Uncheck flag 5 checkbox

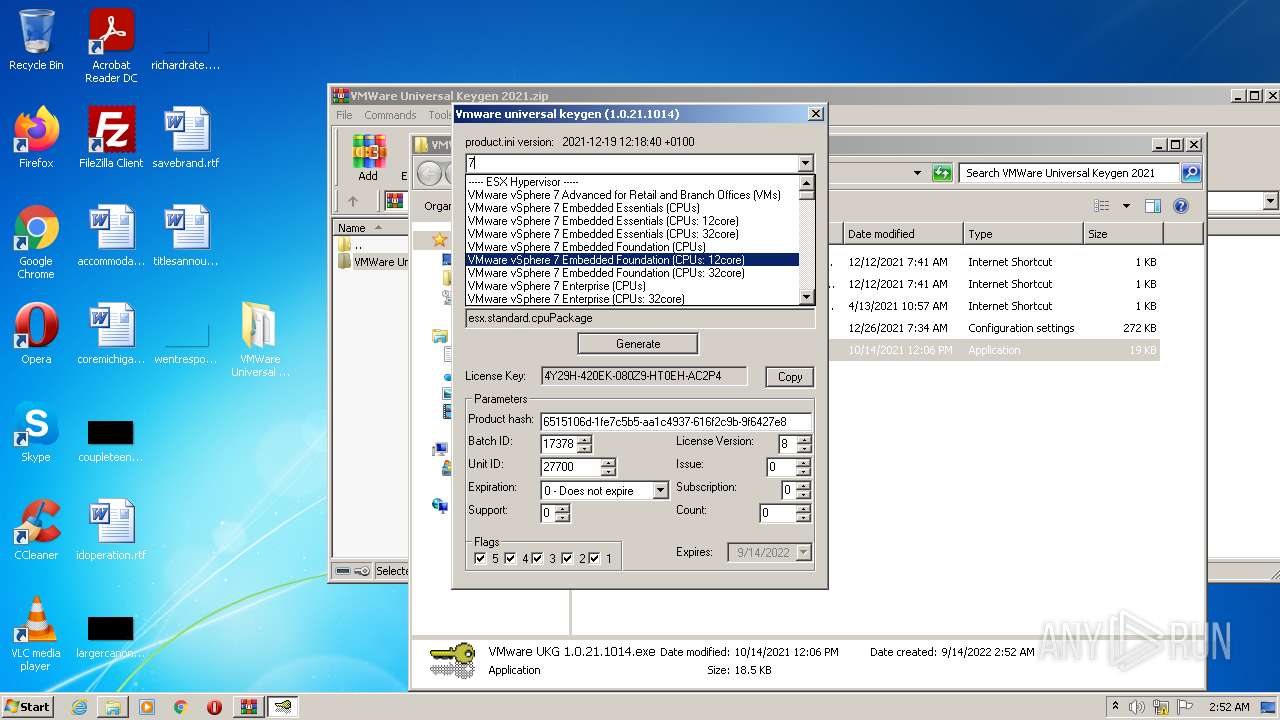coord(480,558)
